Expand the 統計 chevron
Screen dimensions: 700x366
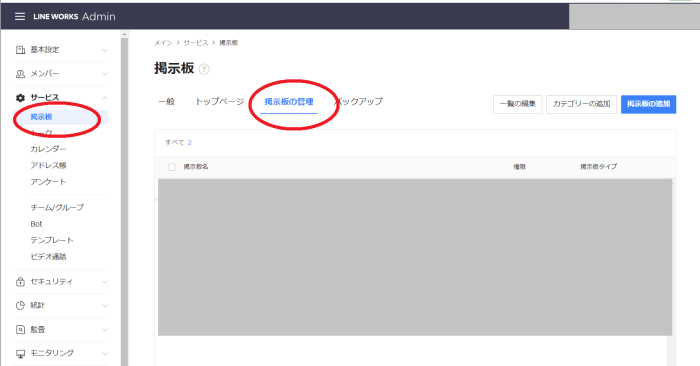[104, 306]
